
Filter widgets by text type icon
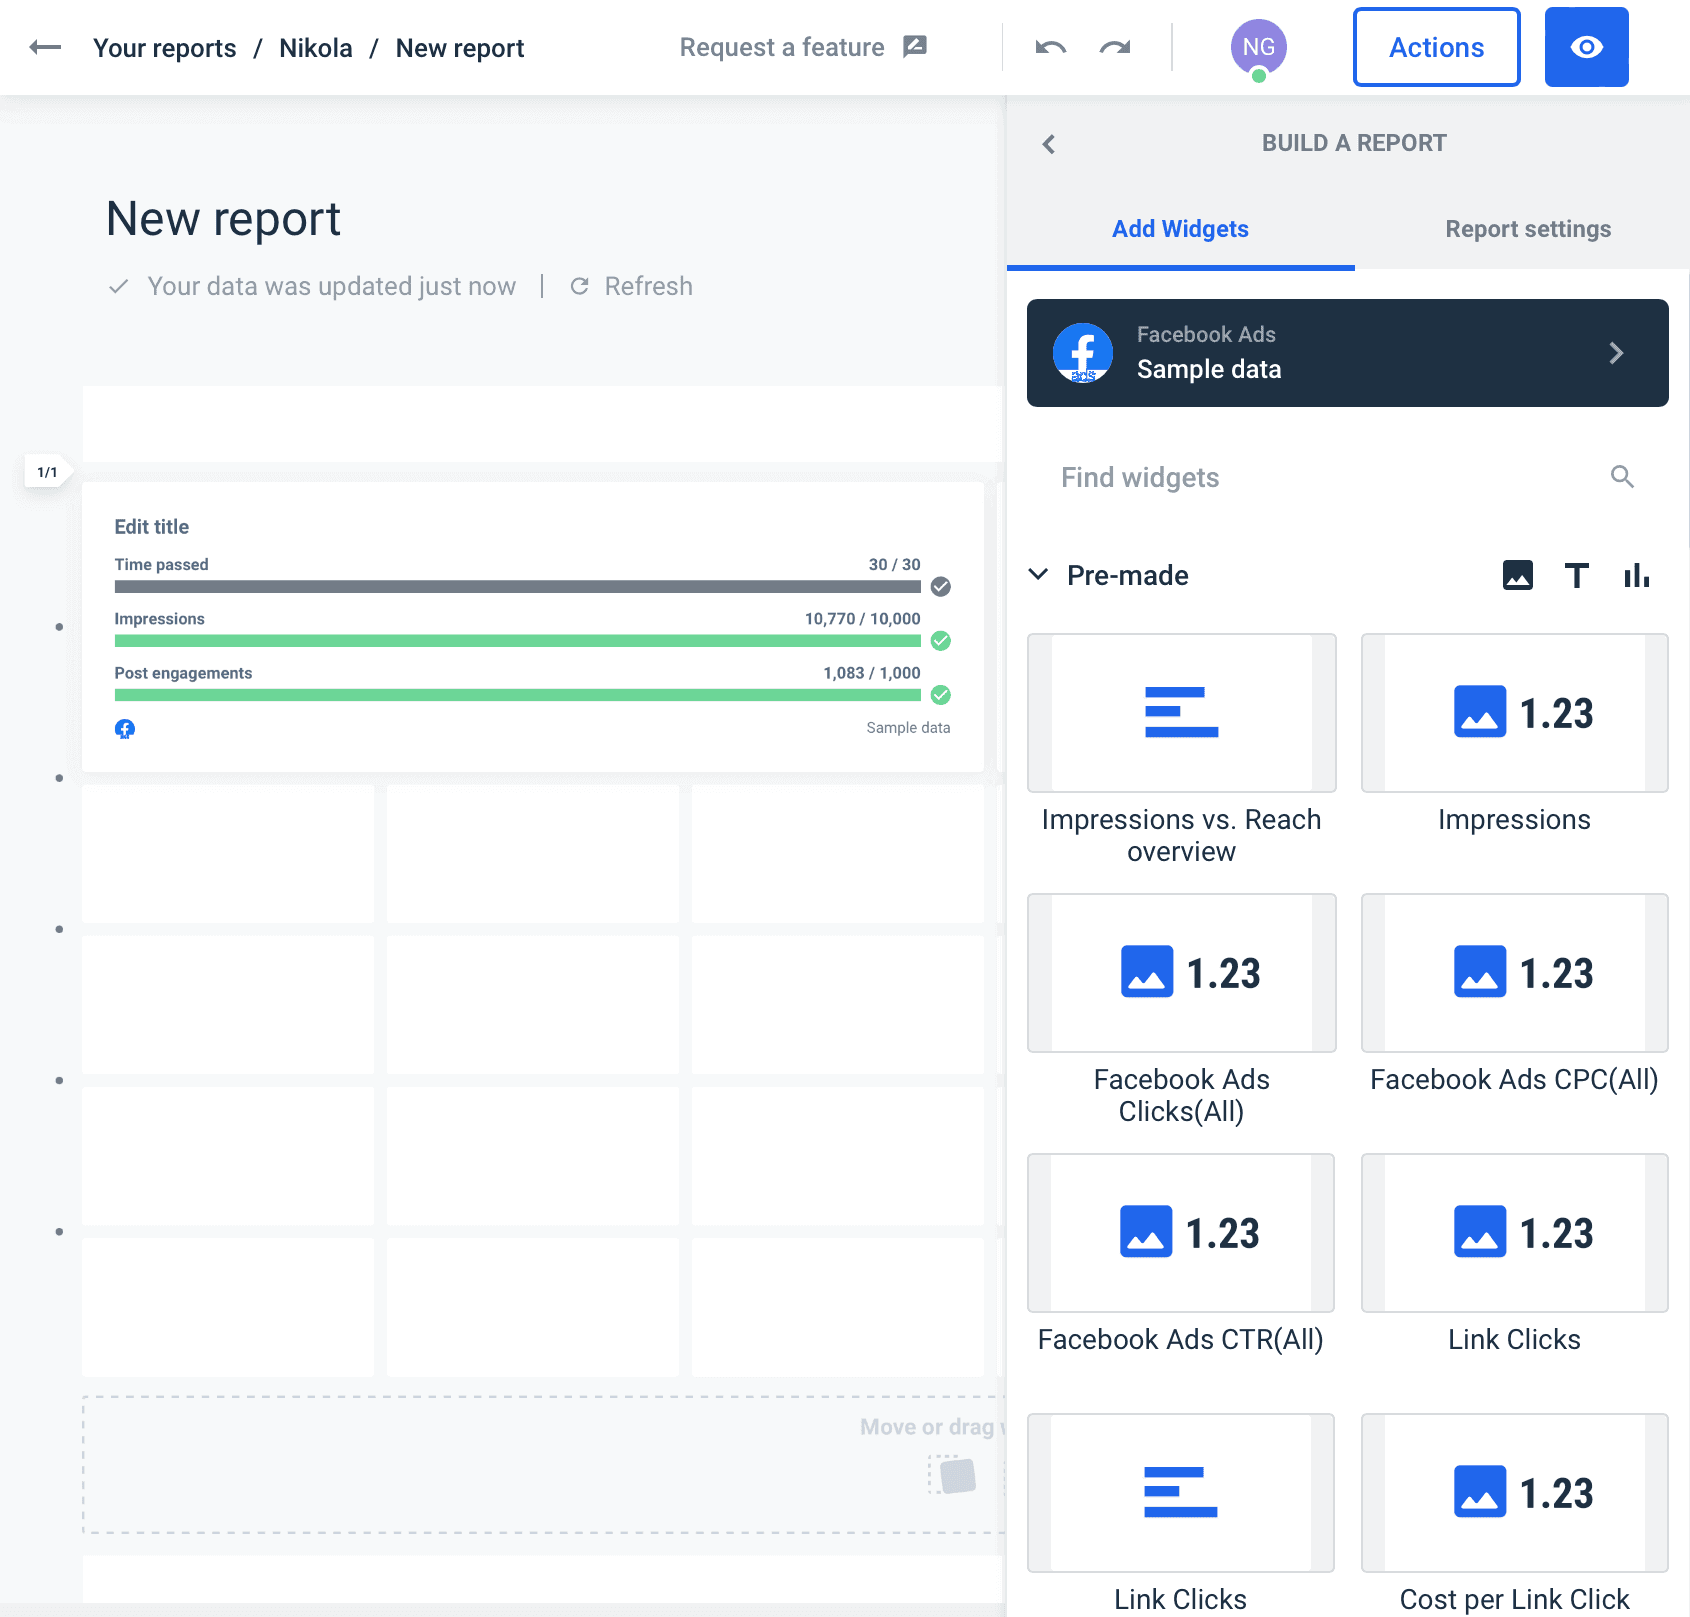1576,575
